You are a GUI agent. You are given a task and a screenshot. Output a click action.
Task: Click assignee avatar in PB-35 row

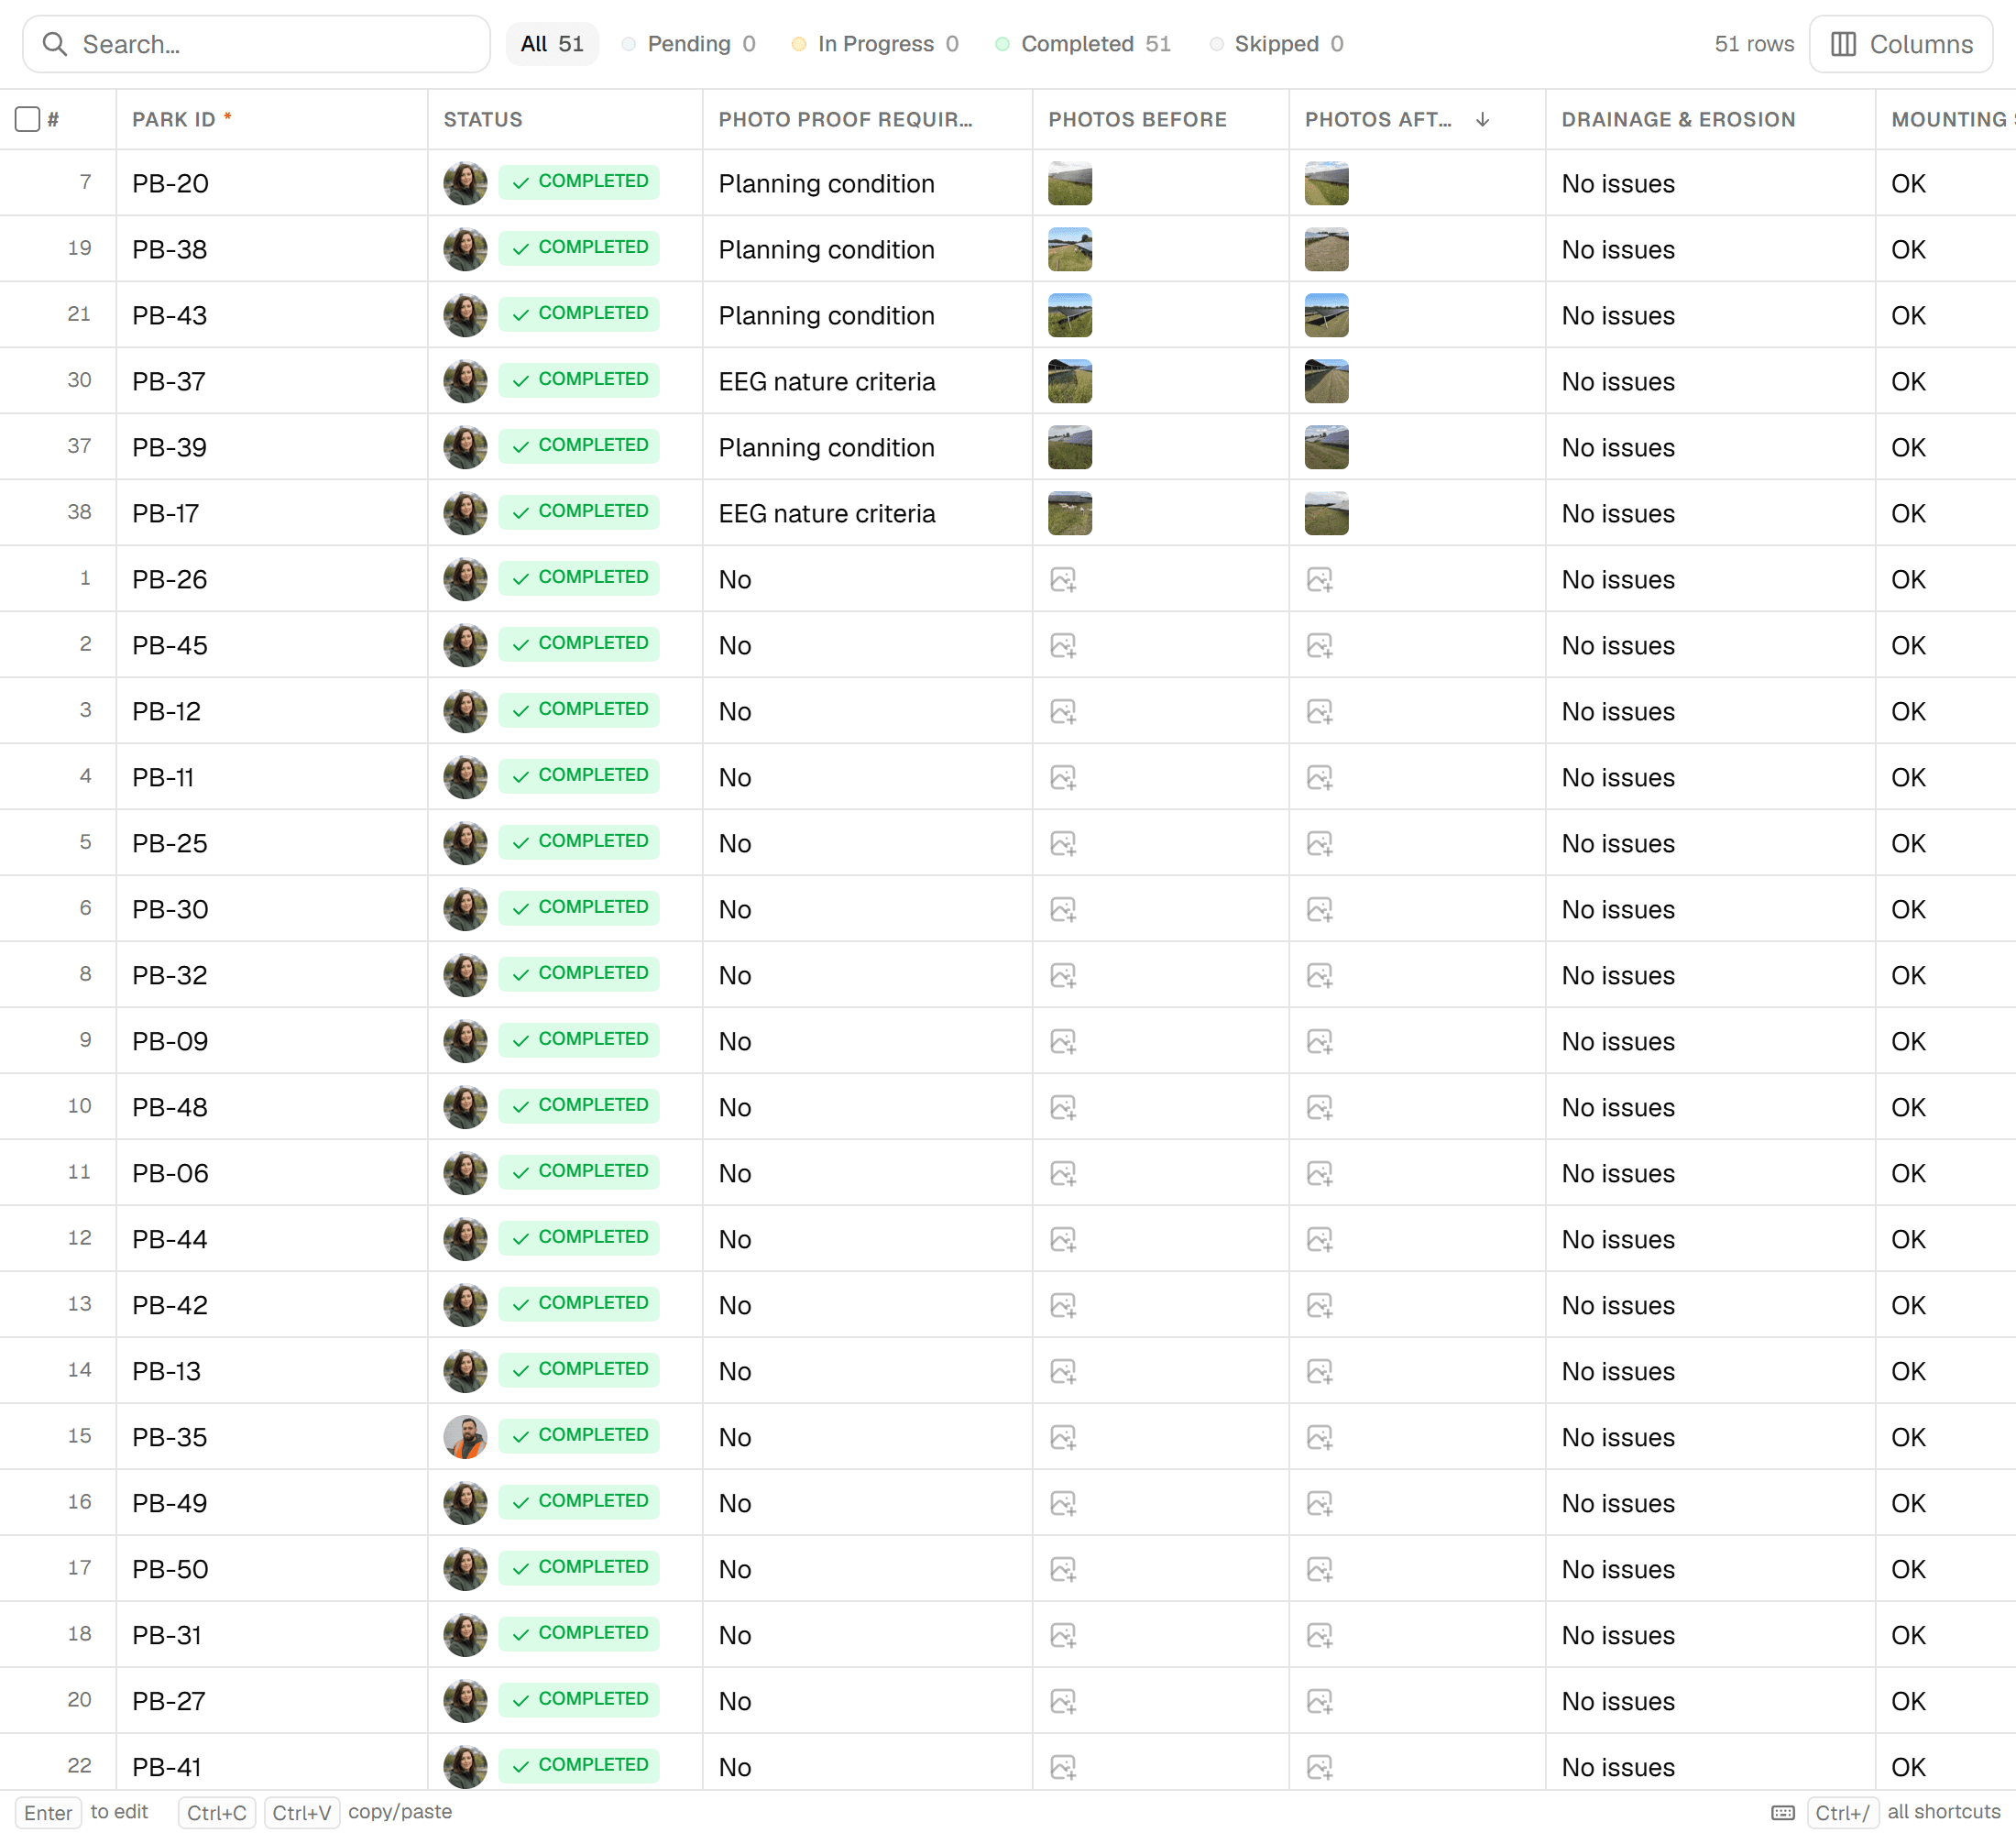(x=466, y=1437)
